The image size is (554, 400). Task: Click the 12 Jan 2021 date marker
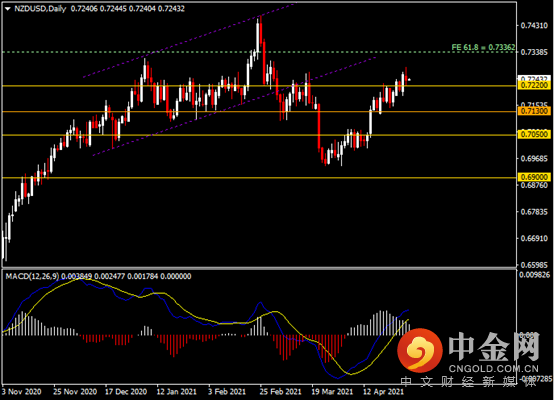coord(176,392)
